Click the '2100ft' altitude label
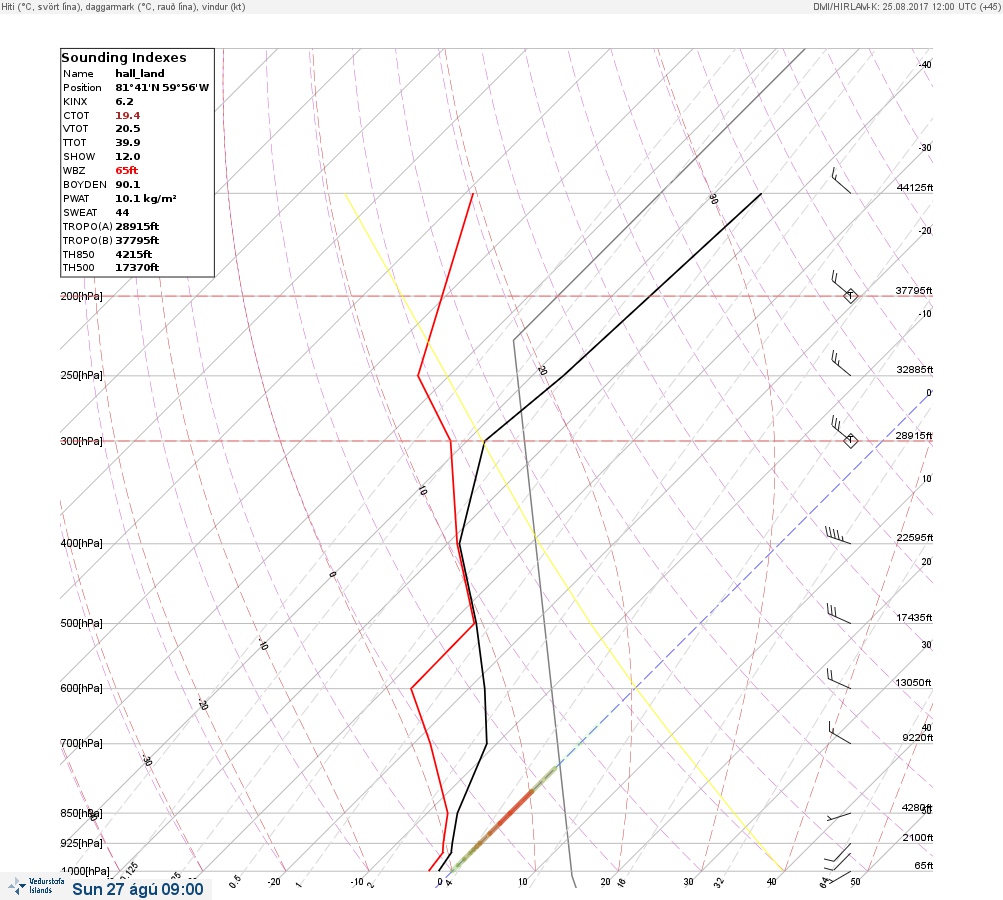The image size is (1003, 900). point(917,837)
